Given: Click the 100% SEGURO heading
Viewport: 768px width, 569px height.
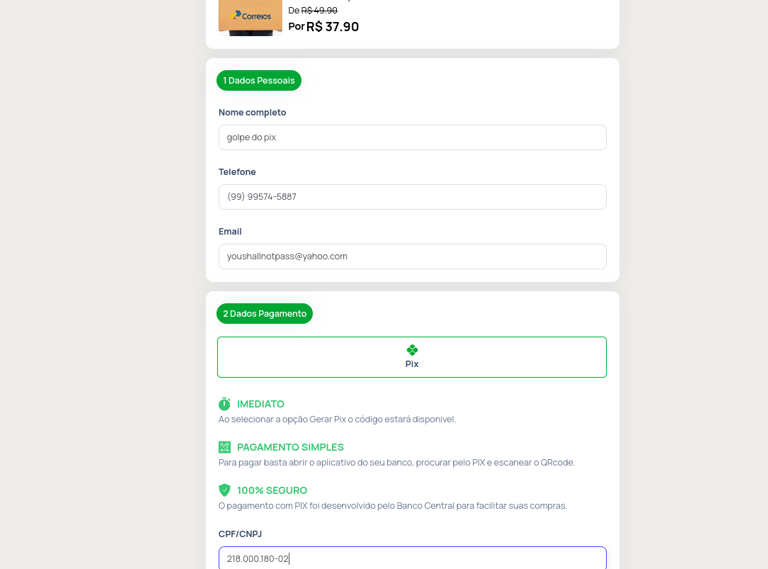Looking at the screenshot, I should pos(272,490).
